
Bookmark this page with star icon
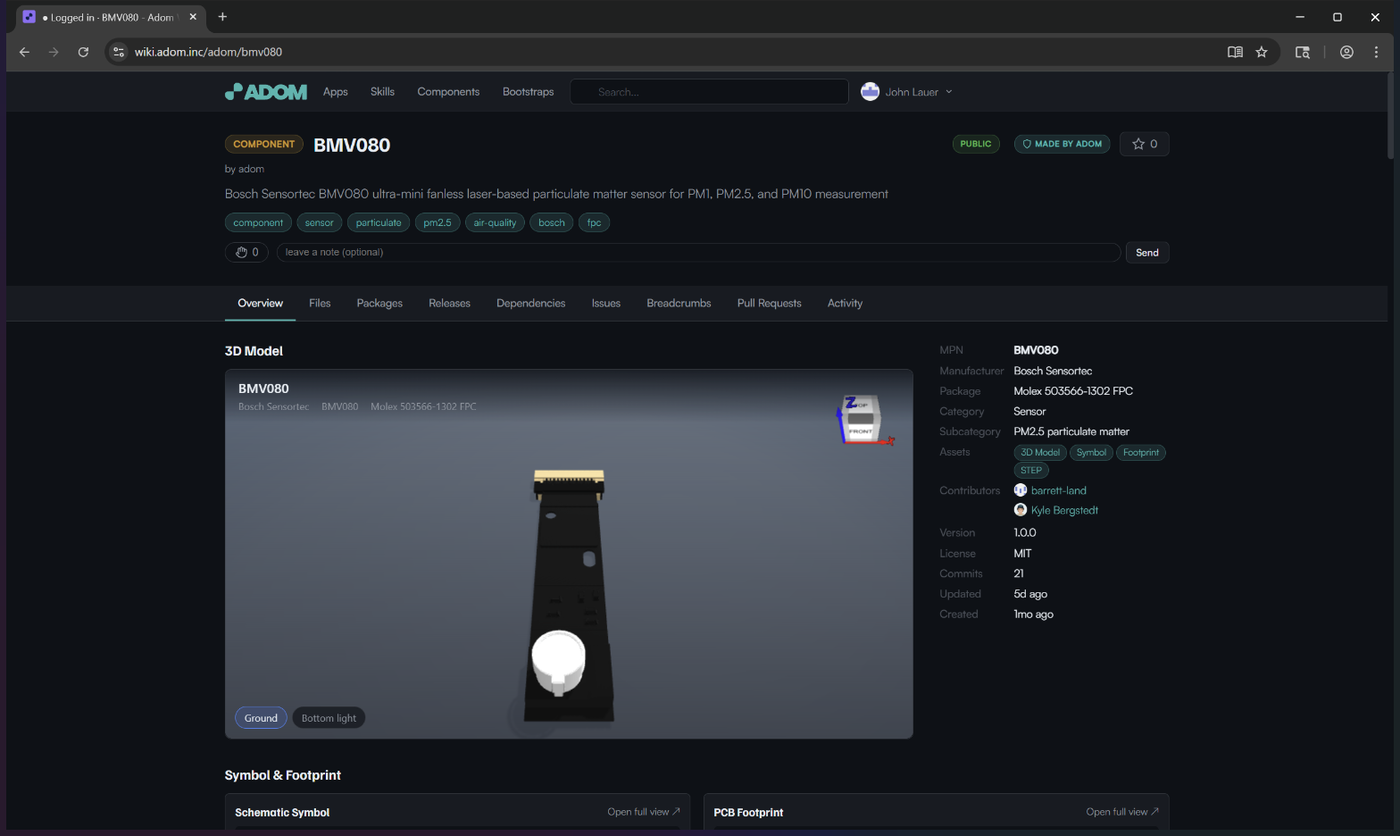pos(1262,52)
